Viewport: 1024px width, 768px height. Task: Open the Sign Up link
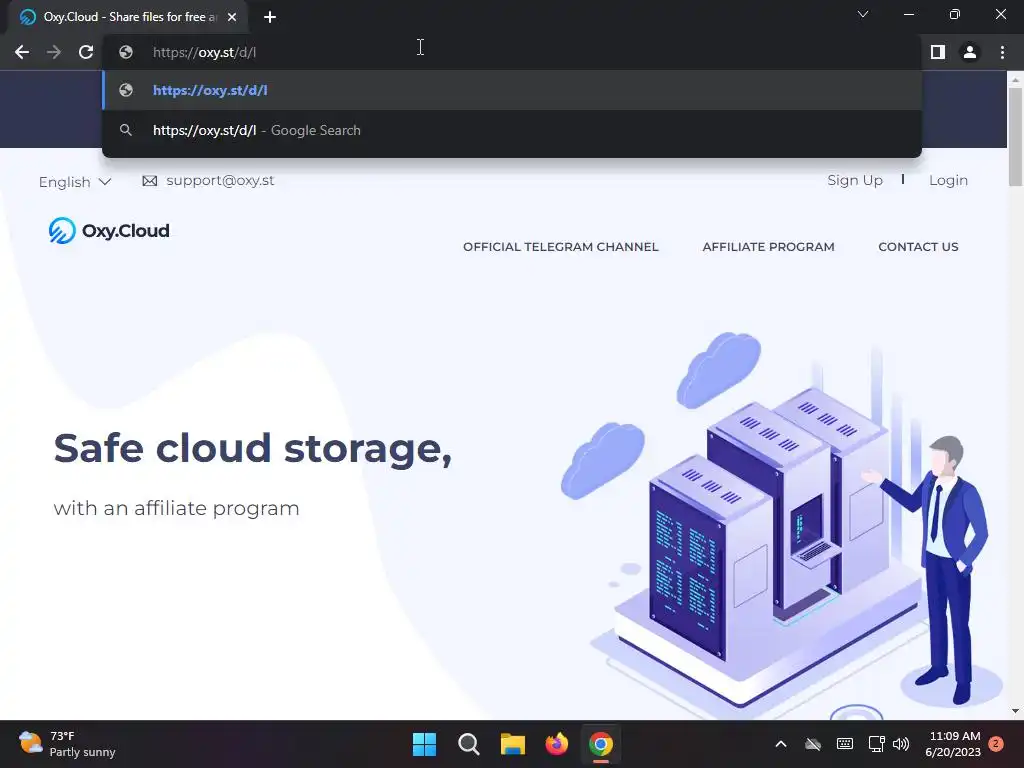[x=855, y=180]
